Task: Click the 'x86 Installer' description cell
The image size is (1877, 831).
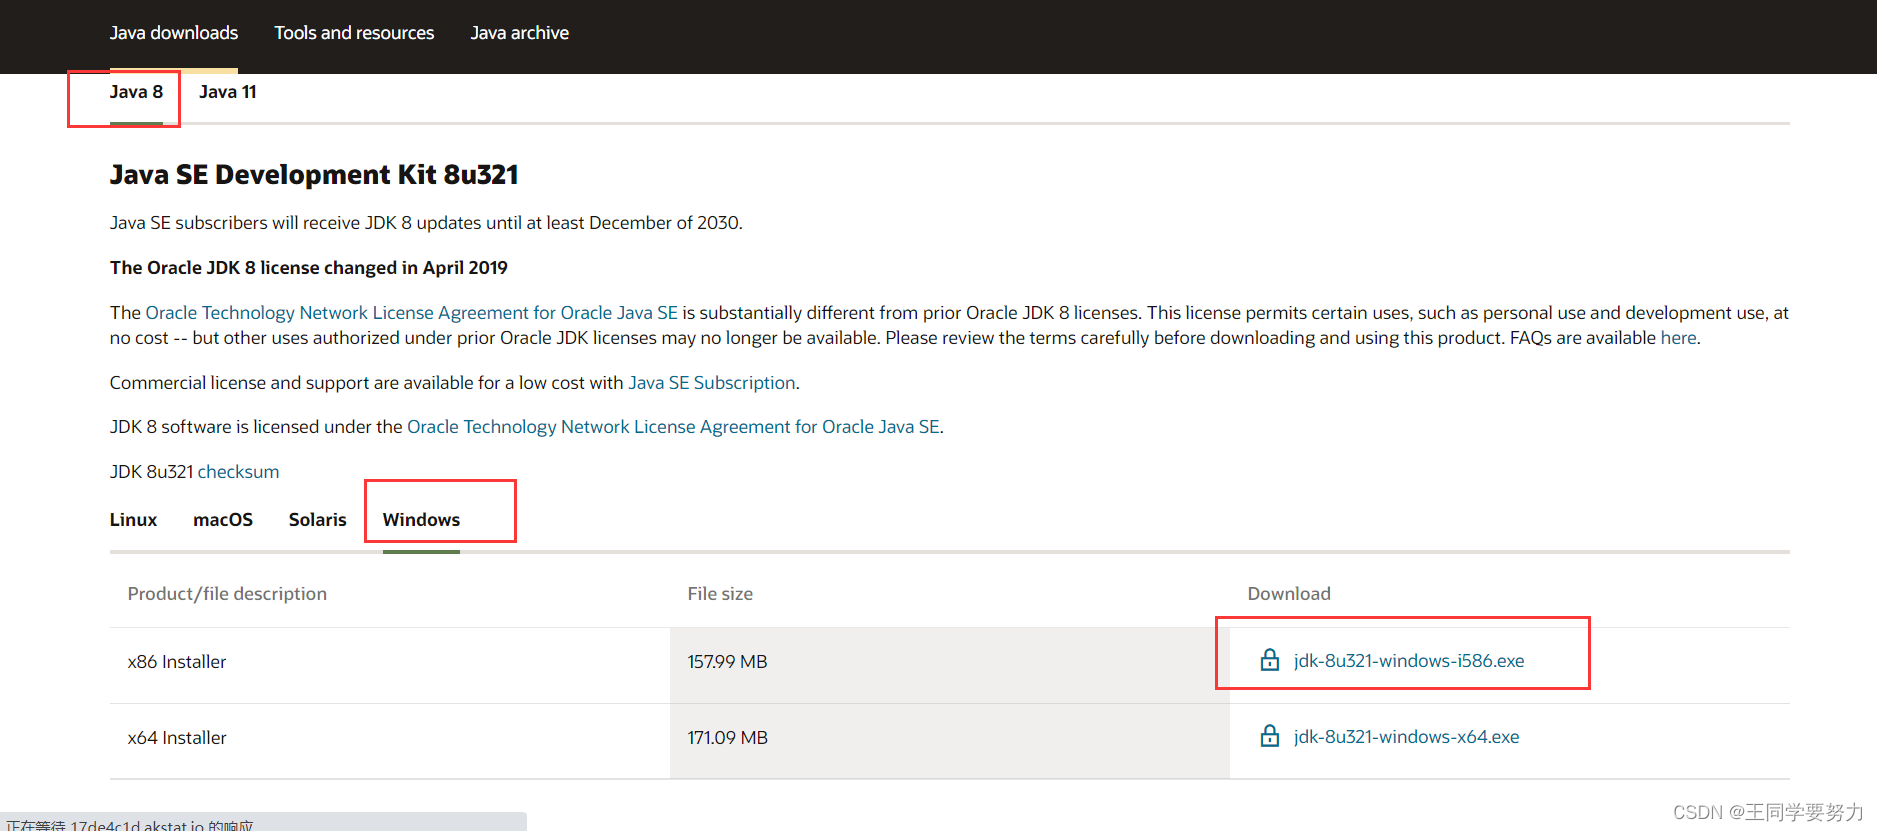Action: click(390, 665)
